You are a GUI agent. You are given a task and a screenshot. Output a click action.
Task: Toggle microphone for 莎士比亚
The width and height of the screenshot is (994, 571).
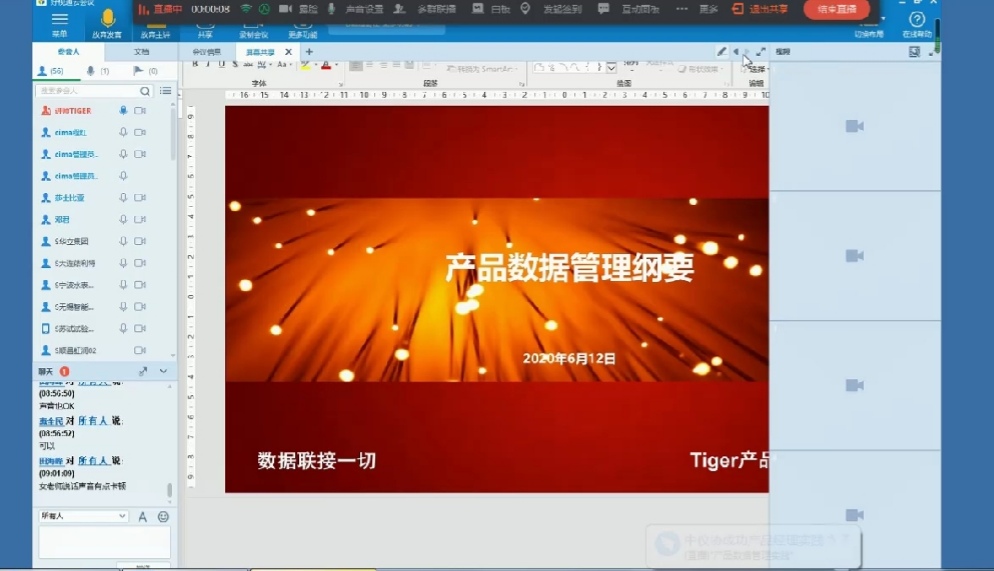(123, 198)
